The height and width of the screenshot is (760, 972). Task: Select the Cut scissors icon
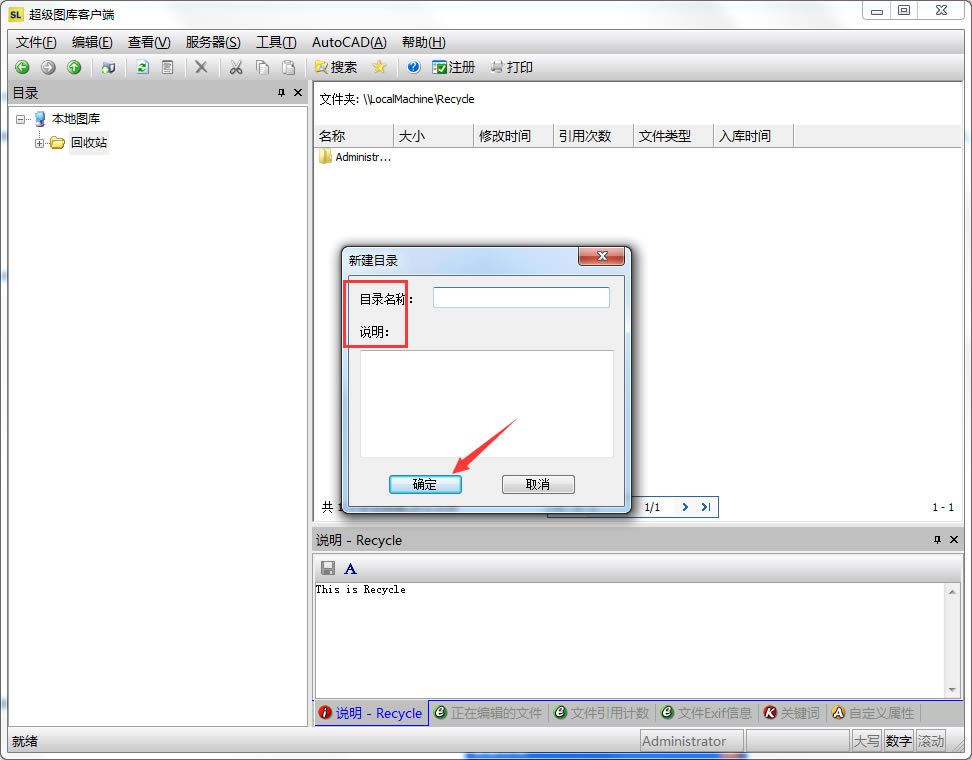[x=235, y=68]
